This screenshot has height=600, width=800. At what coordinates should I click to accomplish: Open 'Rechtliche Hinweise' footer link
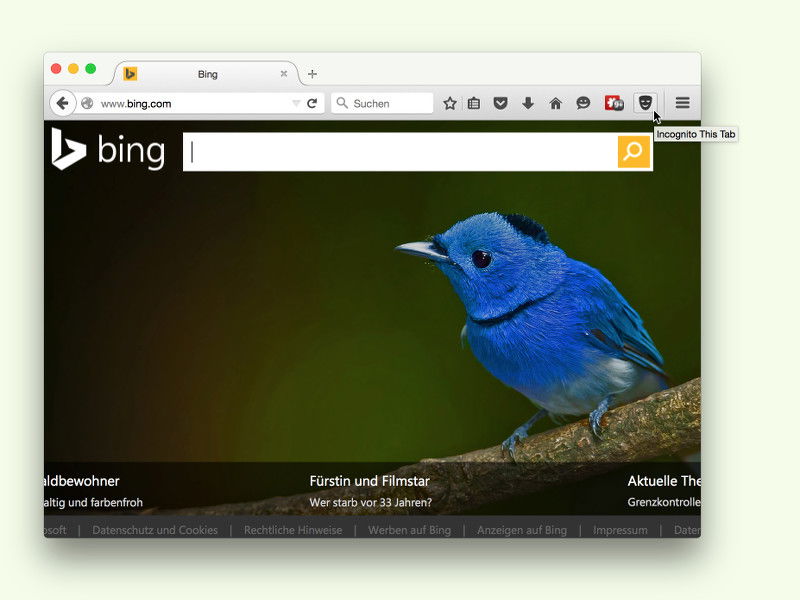[293, 530]
